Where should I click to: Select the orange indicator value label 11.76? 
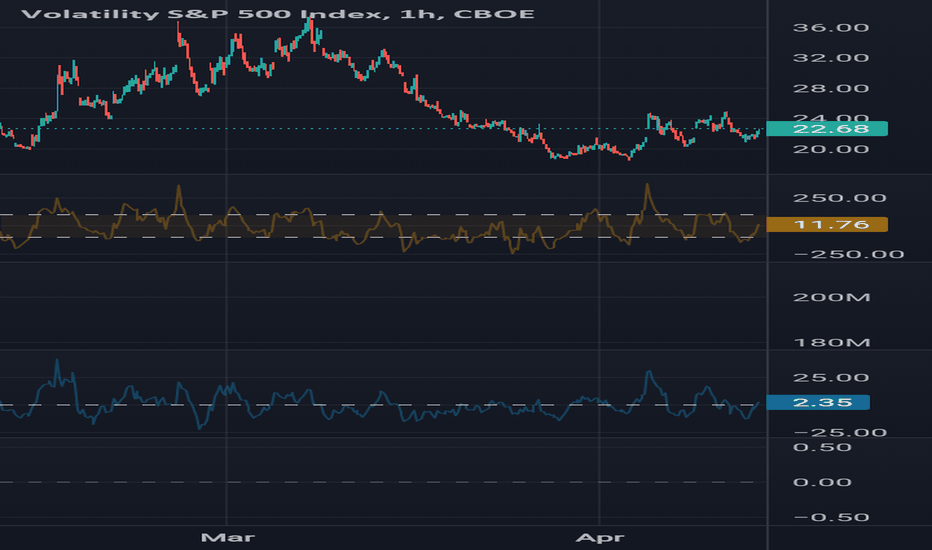(827, 224)
